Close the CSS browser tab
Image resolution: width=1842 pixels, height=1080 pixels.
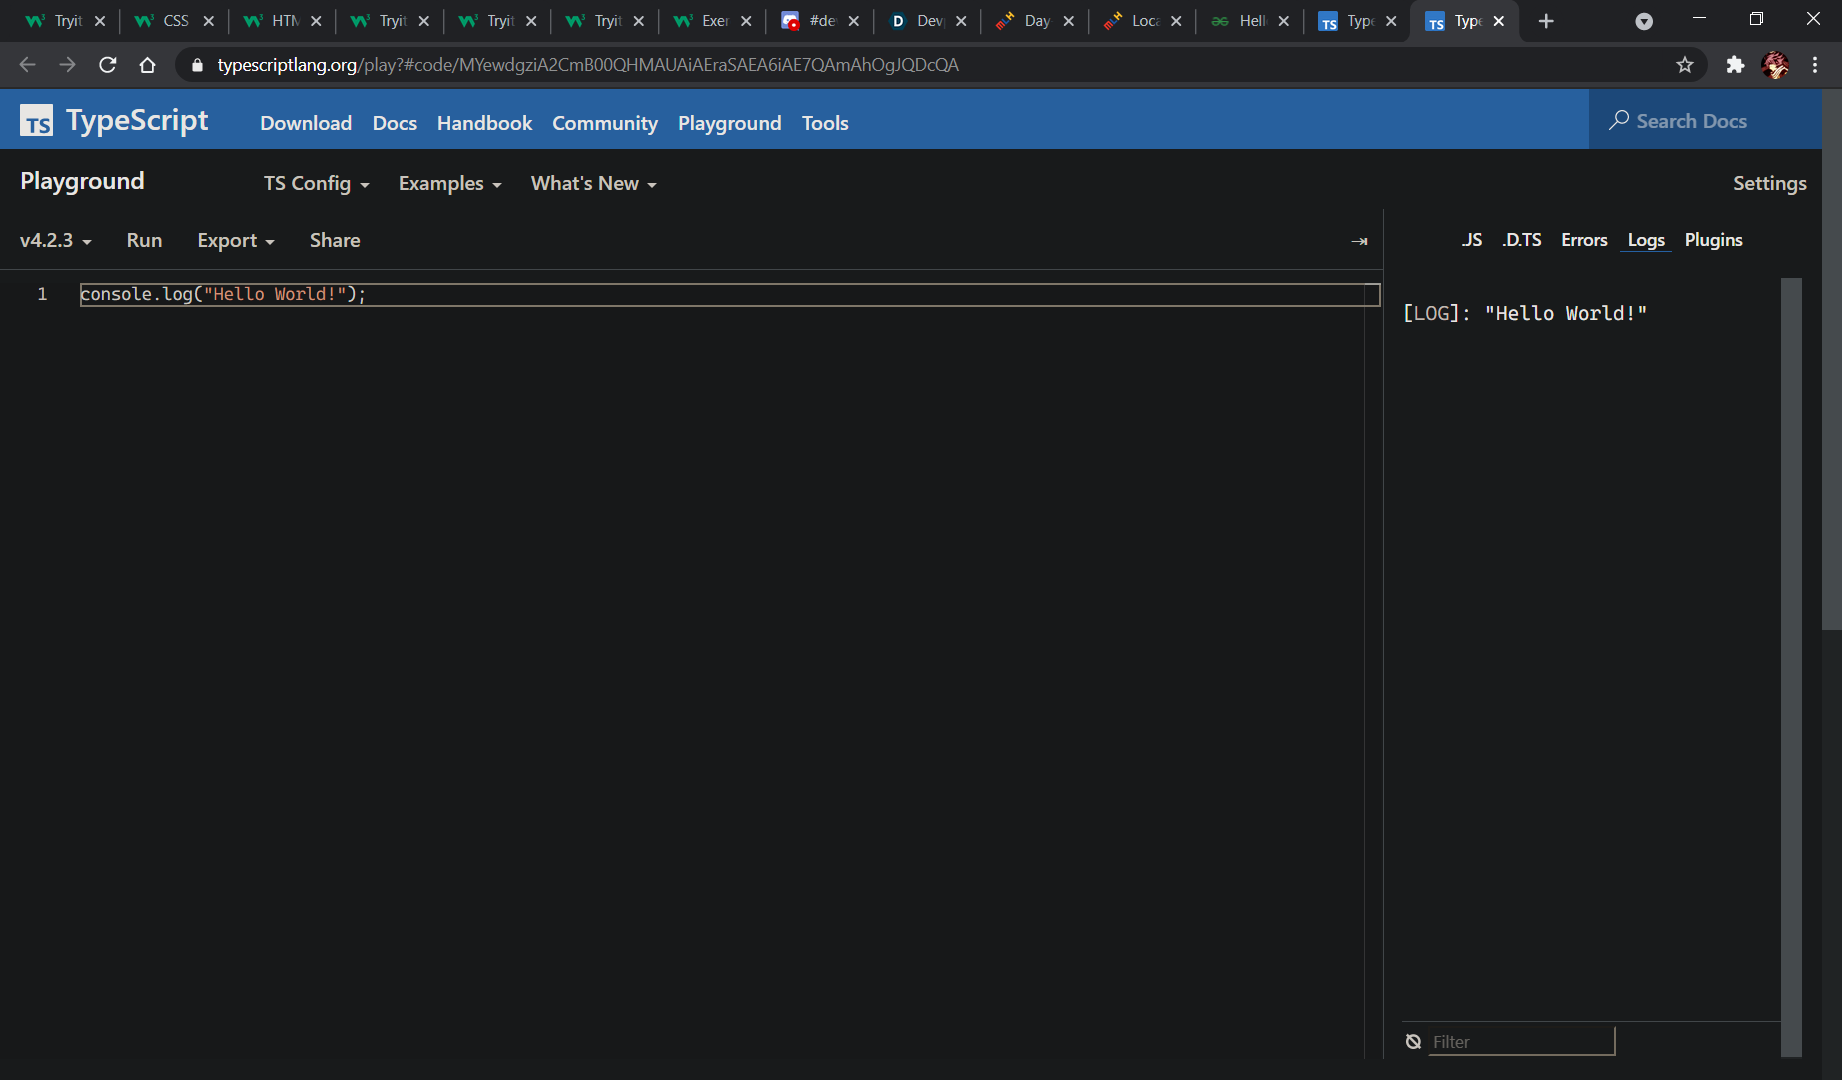pos(208,21)
